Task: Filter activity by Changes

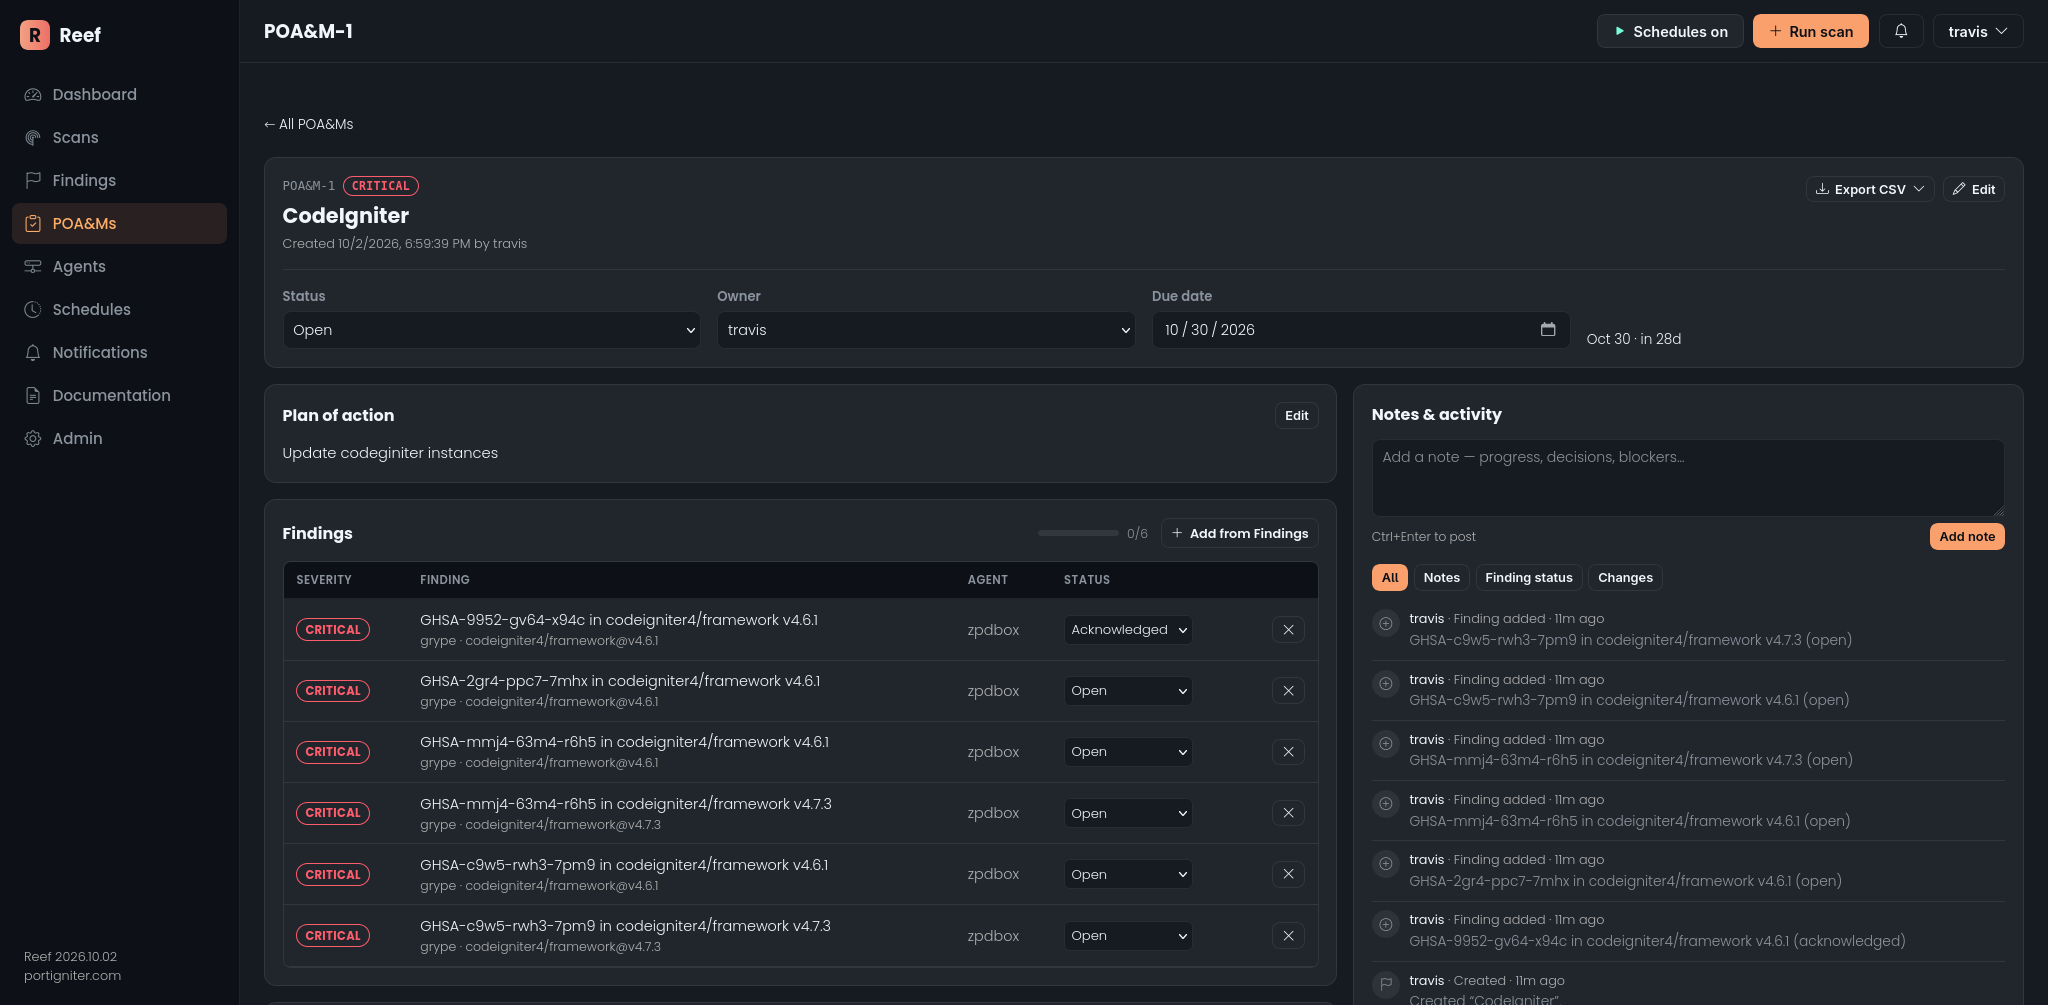Action: (x=1625, y=577)
